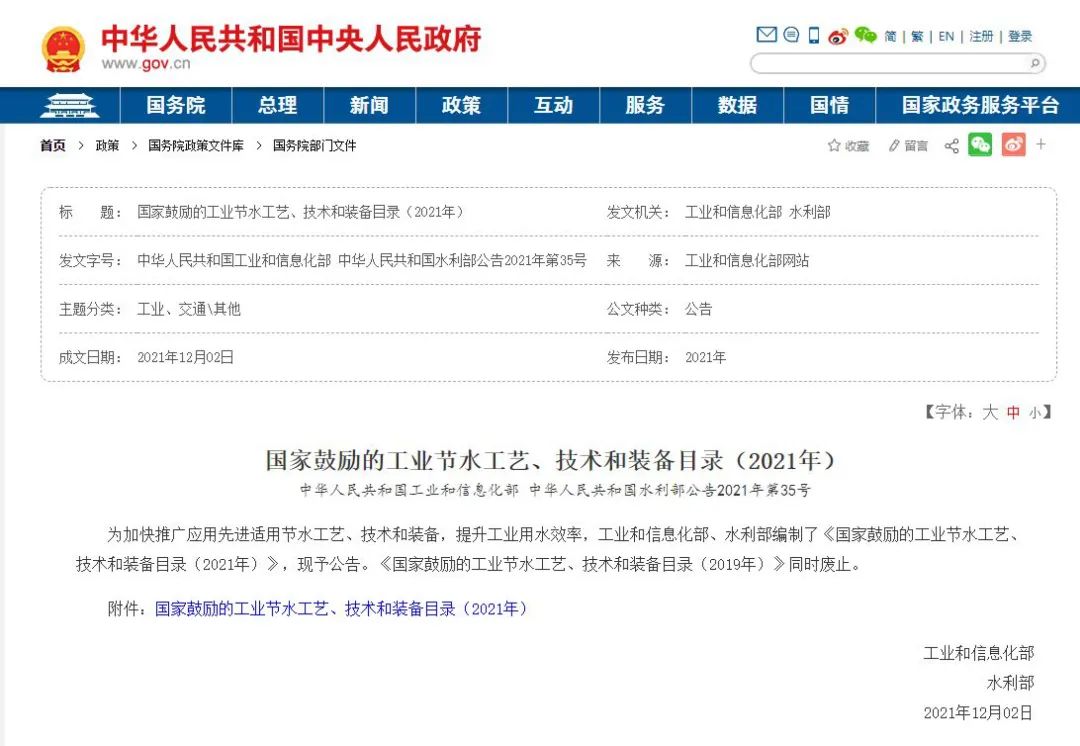The image size is (1080, 746).
Task: Open the 国情 menu
Action: click(x=829, y=105)
